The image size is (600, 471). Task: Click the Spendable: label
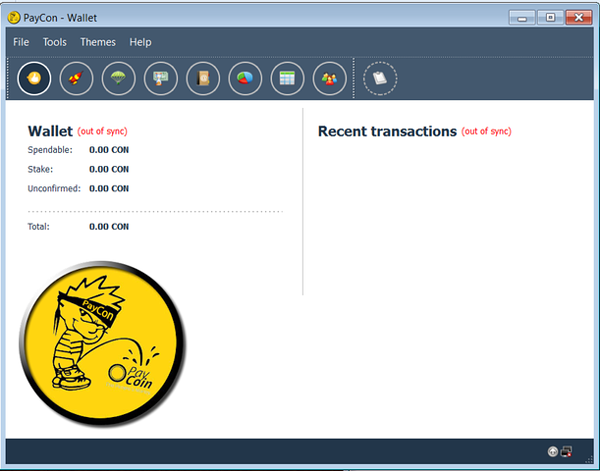(50, 150)
